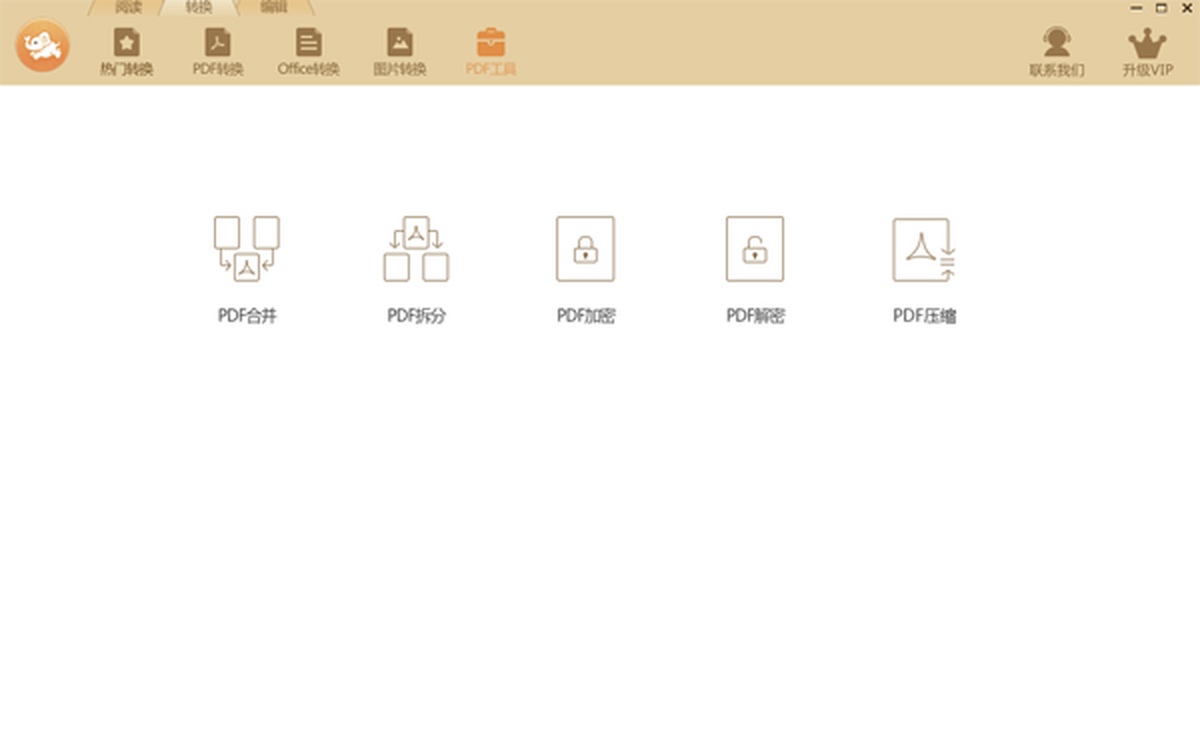Close the PDF converter window

[1186, 7]
